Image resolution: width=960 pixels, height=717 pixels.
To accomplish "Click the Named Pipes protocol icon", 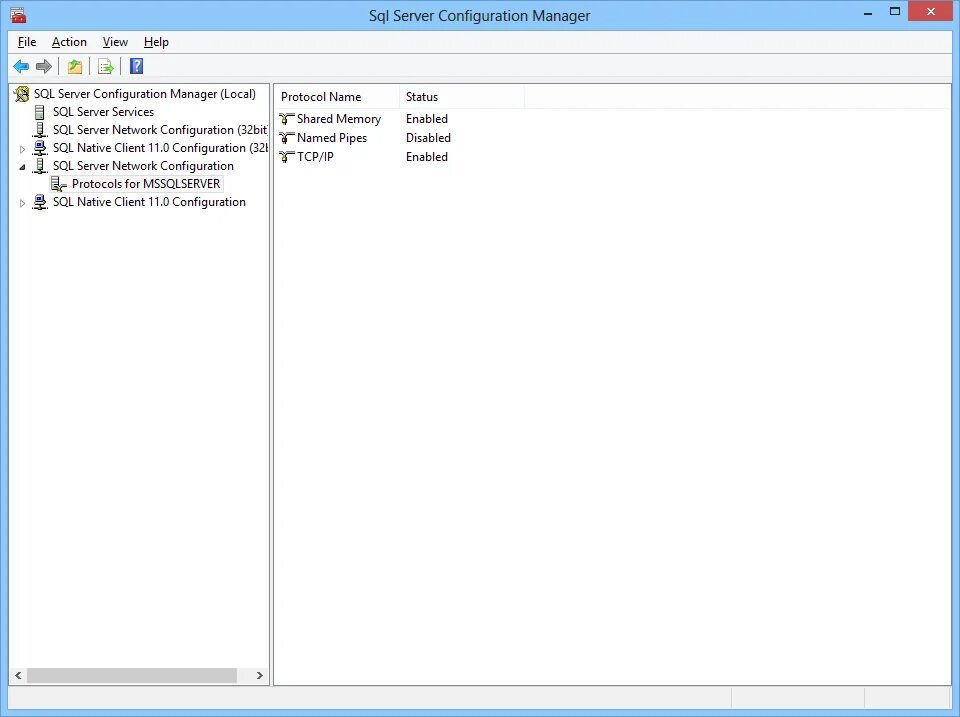I will pyautogui.click(x=287, y=138).
